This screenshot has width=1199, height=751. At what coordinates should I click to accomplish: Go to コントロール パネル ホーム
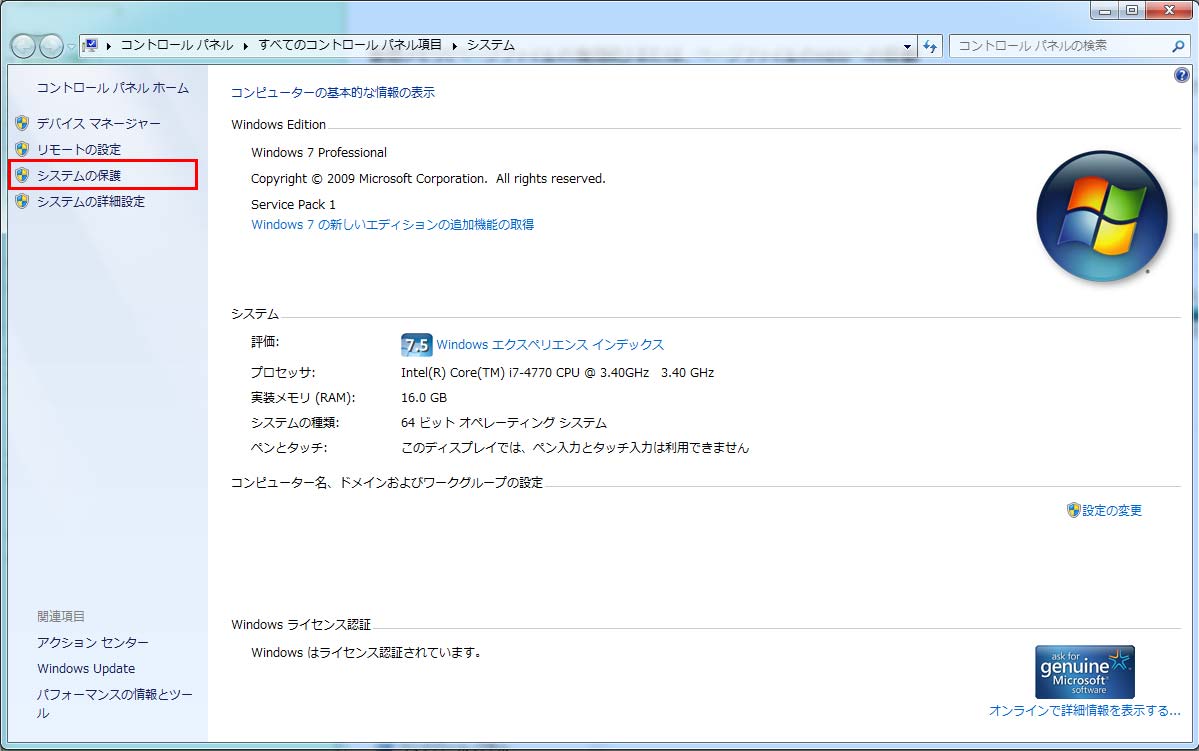112,88
